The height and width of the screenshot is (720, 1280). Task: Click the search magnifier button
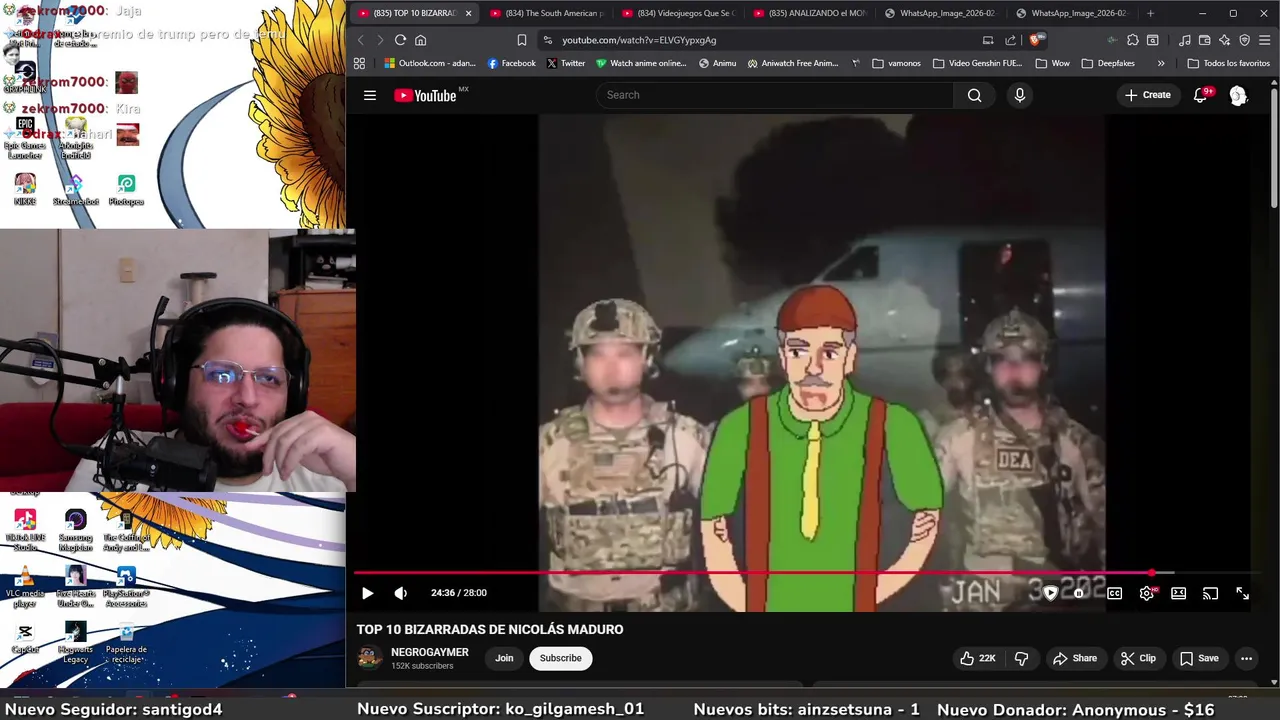pos(975,95)
